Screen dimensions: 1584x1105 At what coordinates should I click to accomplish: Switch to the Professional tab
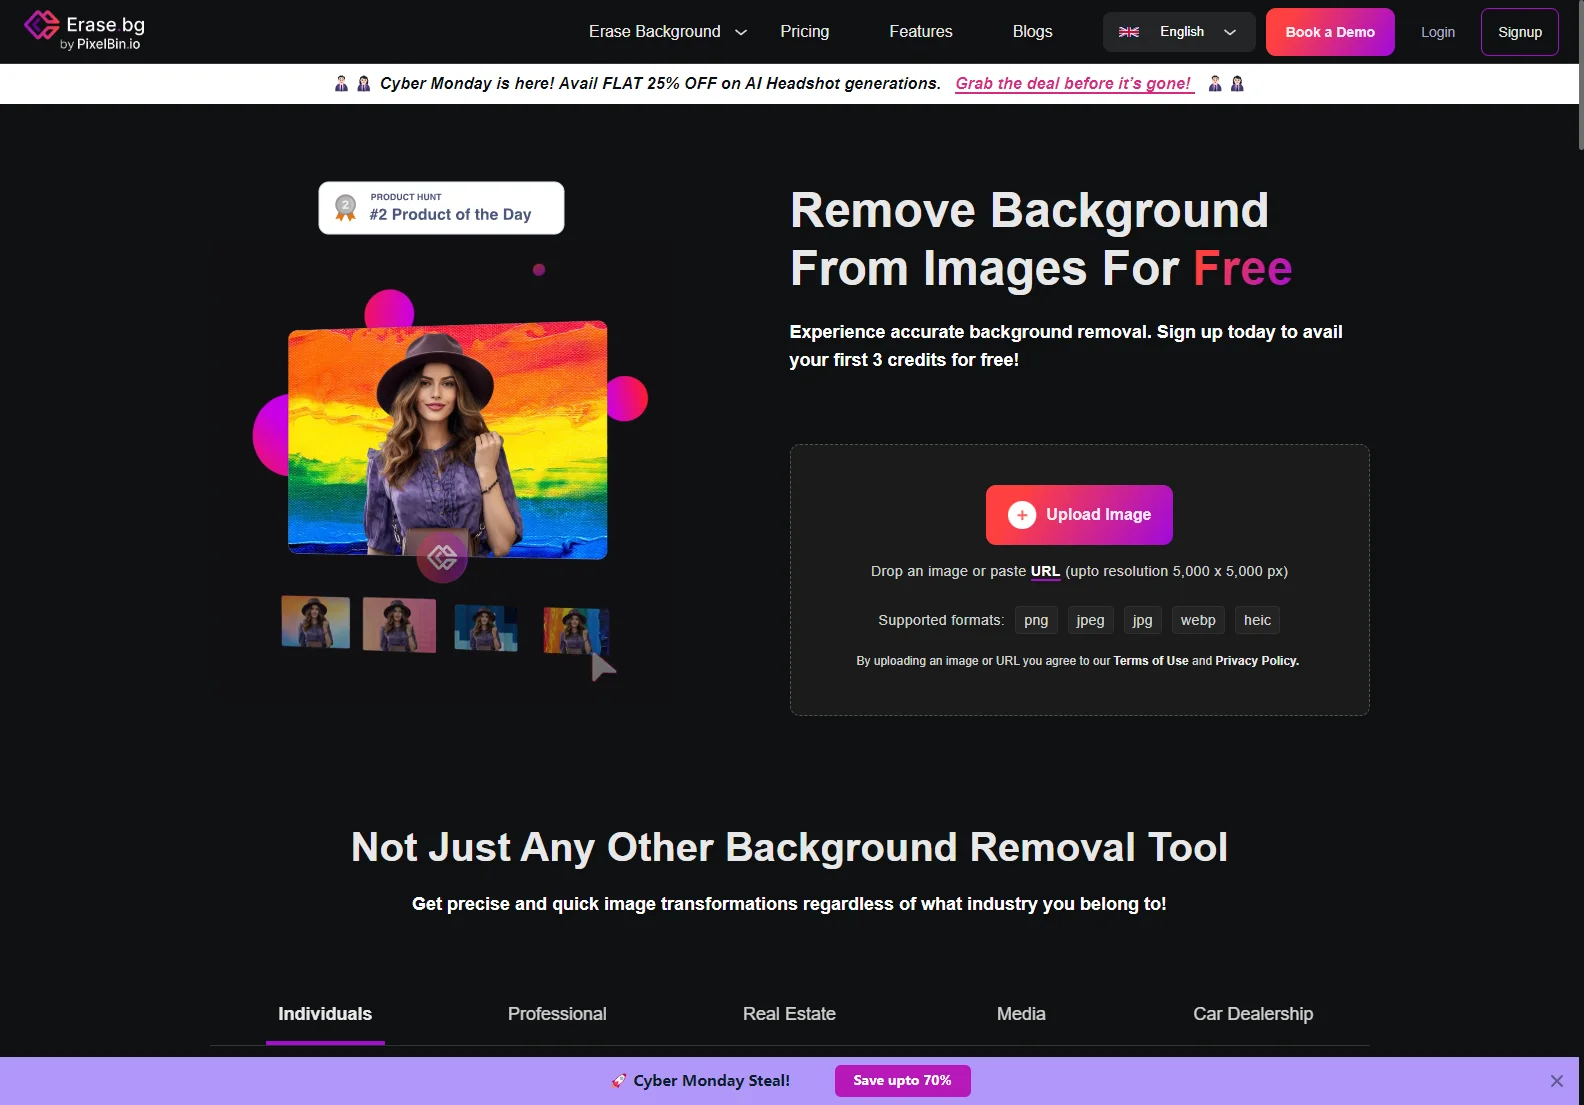(x=557, y=1014)
